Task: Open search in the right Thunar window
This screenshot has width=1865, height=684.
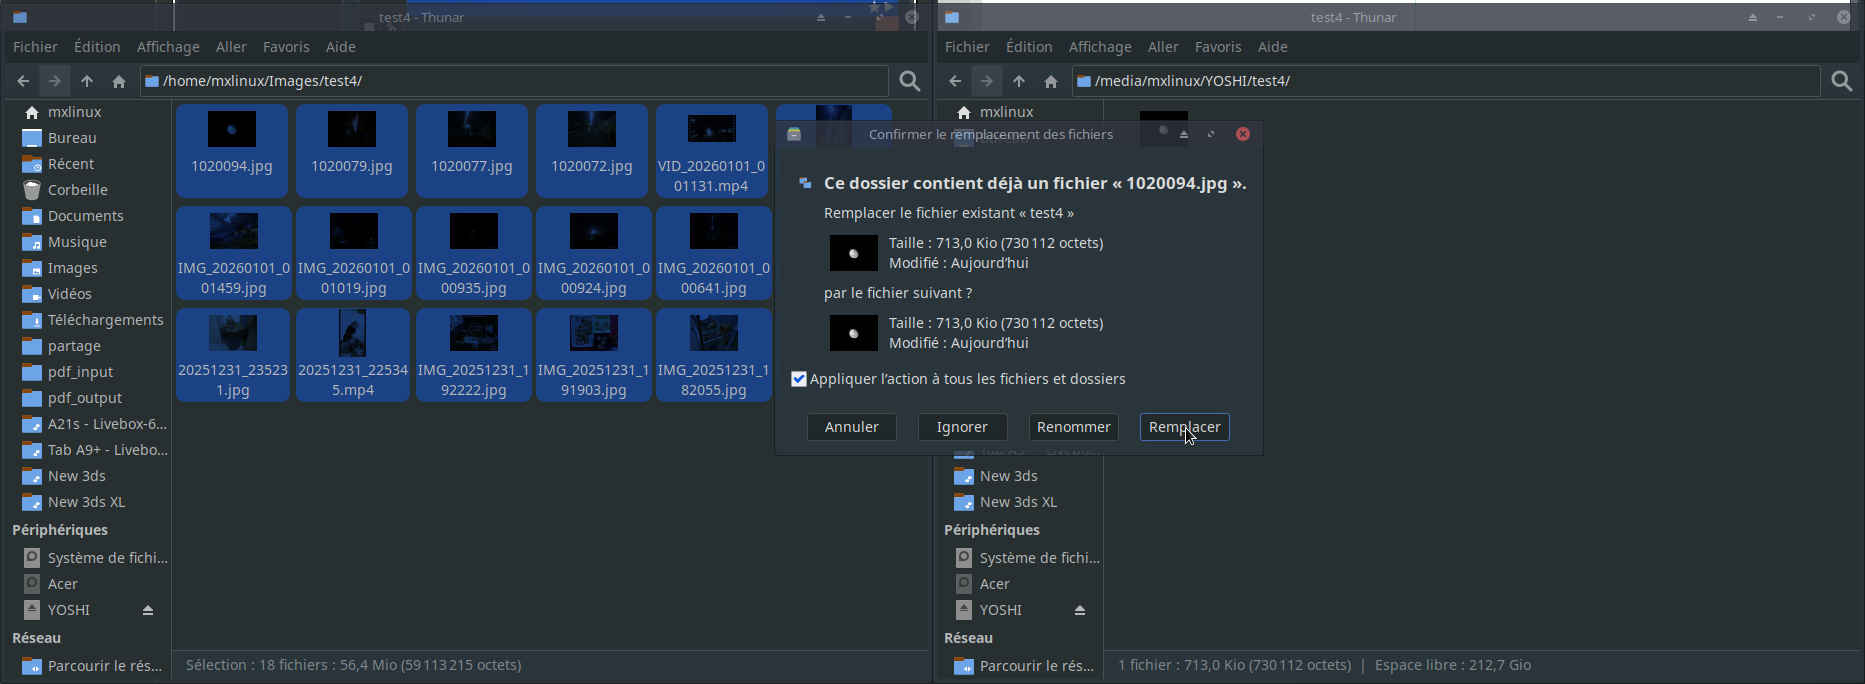Action: [1841, 81]
